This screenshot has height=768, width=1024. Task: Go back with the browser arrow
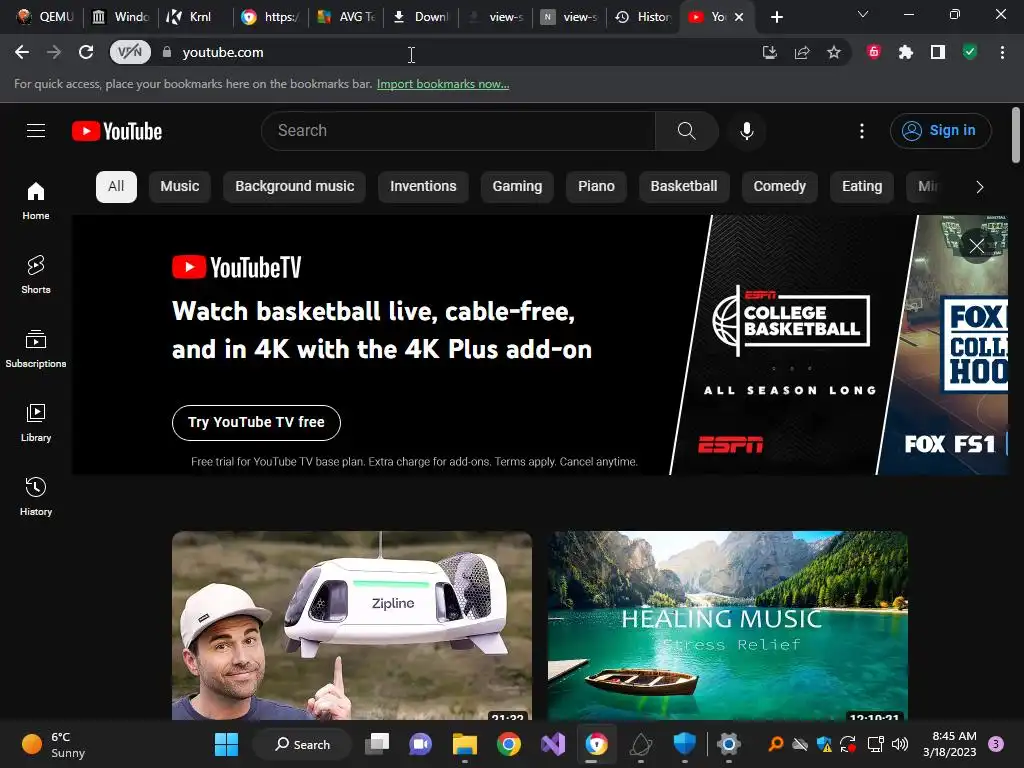[22, 52]
